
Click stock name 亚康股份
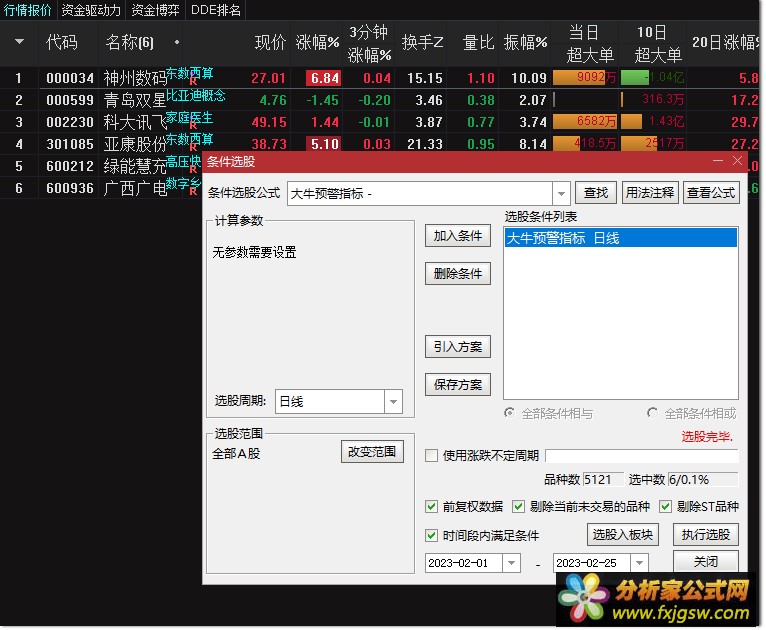(135, 145)
